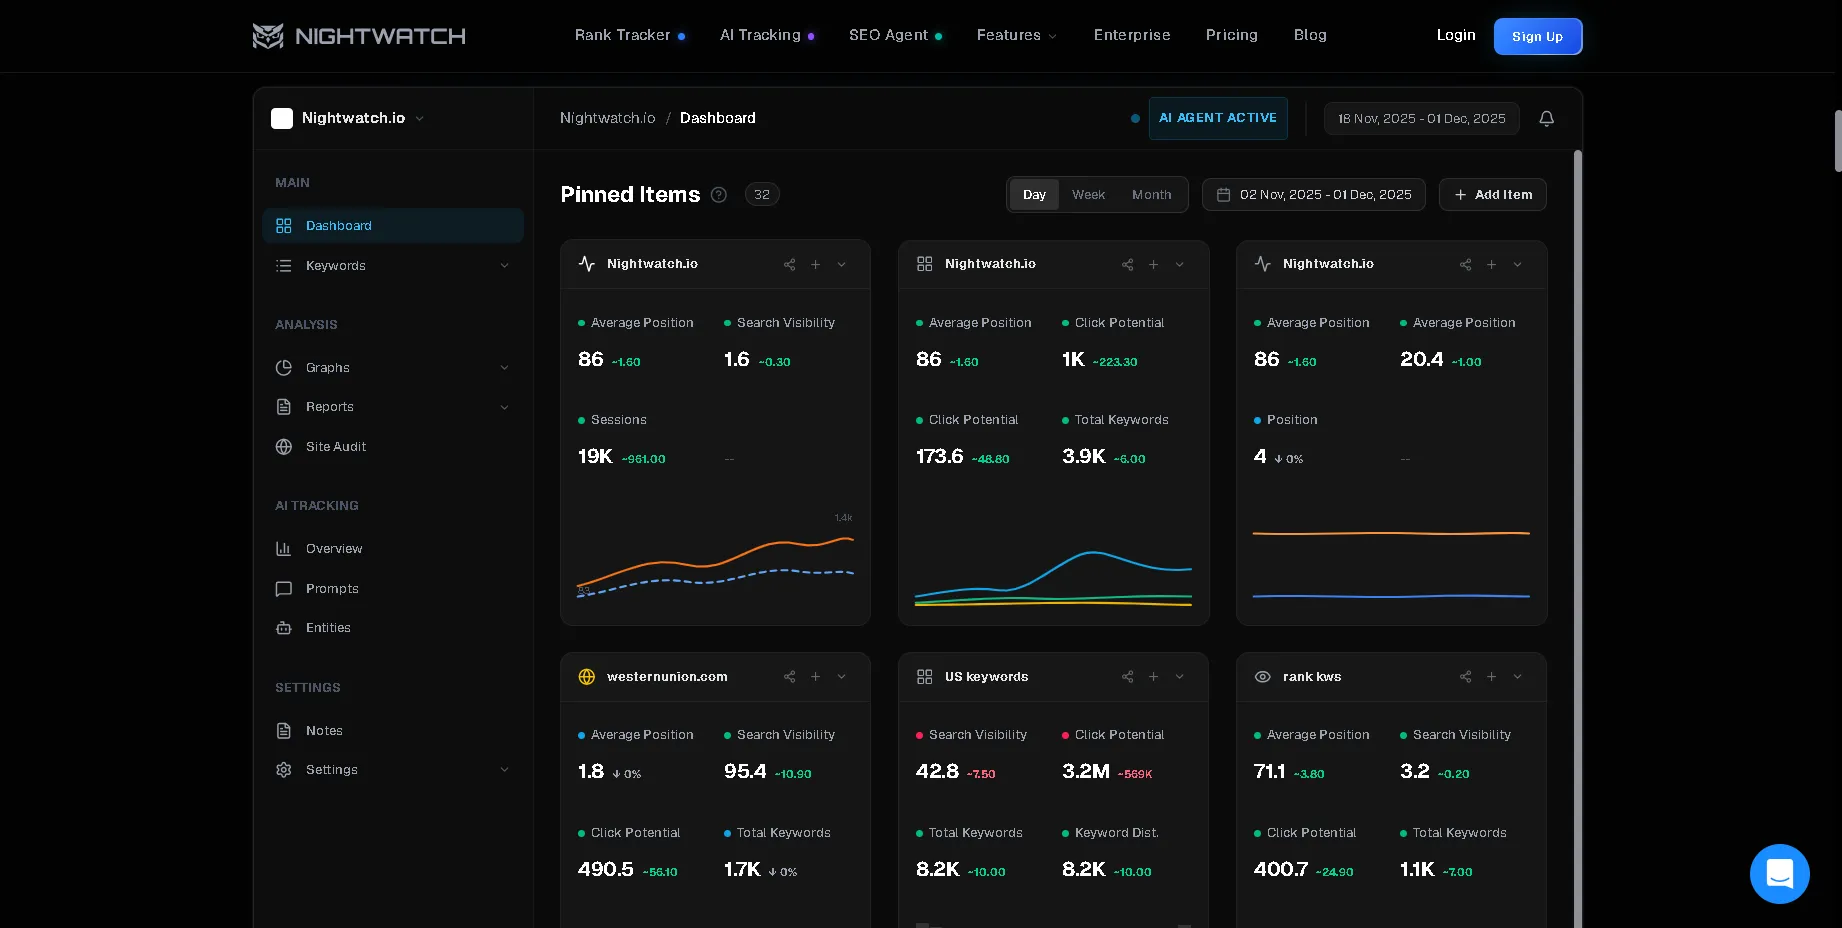
Task: Open chevron menu on US keywords card
Action: tap(1180, 677)
